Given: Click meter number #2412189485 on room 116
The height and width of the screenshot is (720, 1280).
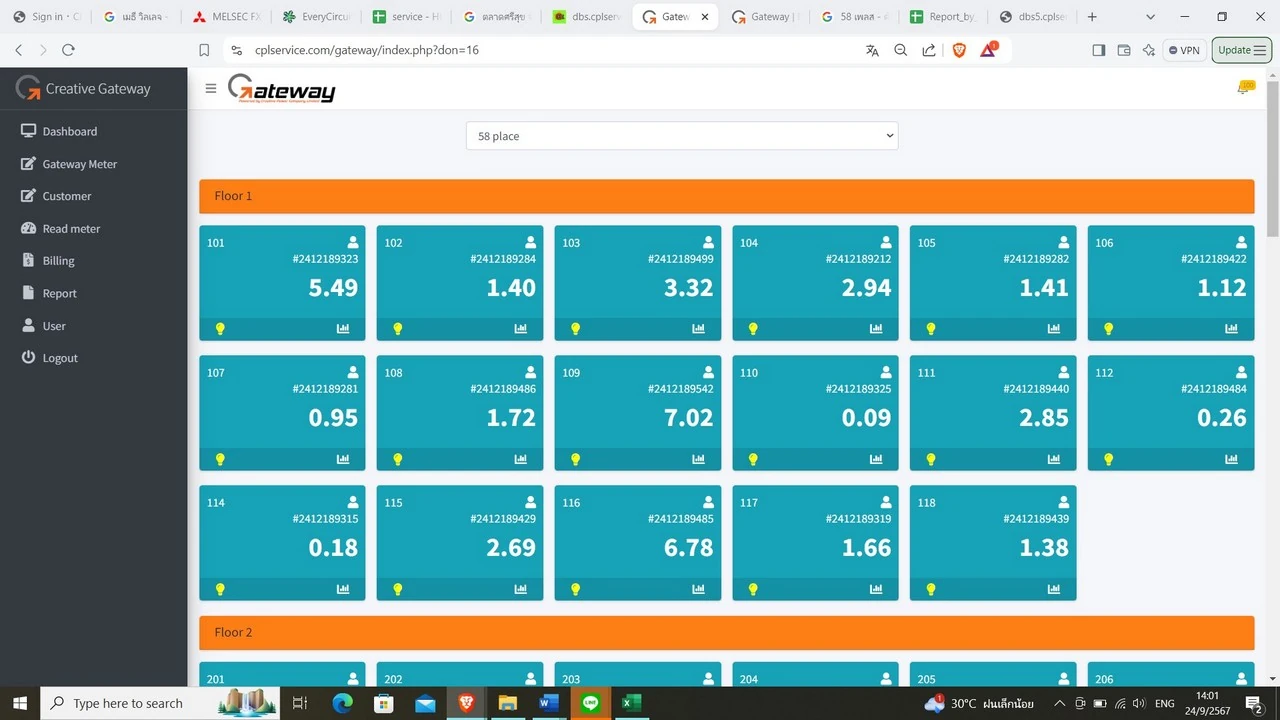Looking at the screenshot, I should 681,519.
